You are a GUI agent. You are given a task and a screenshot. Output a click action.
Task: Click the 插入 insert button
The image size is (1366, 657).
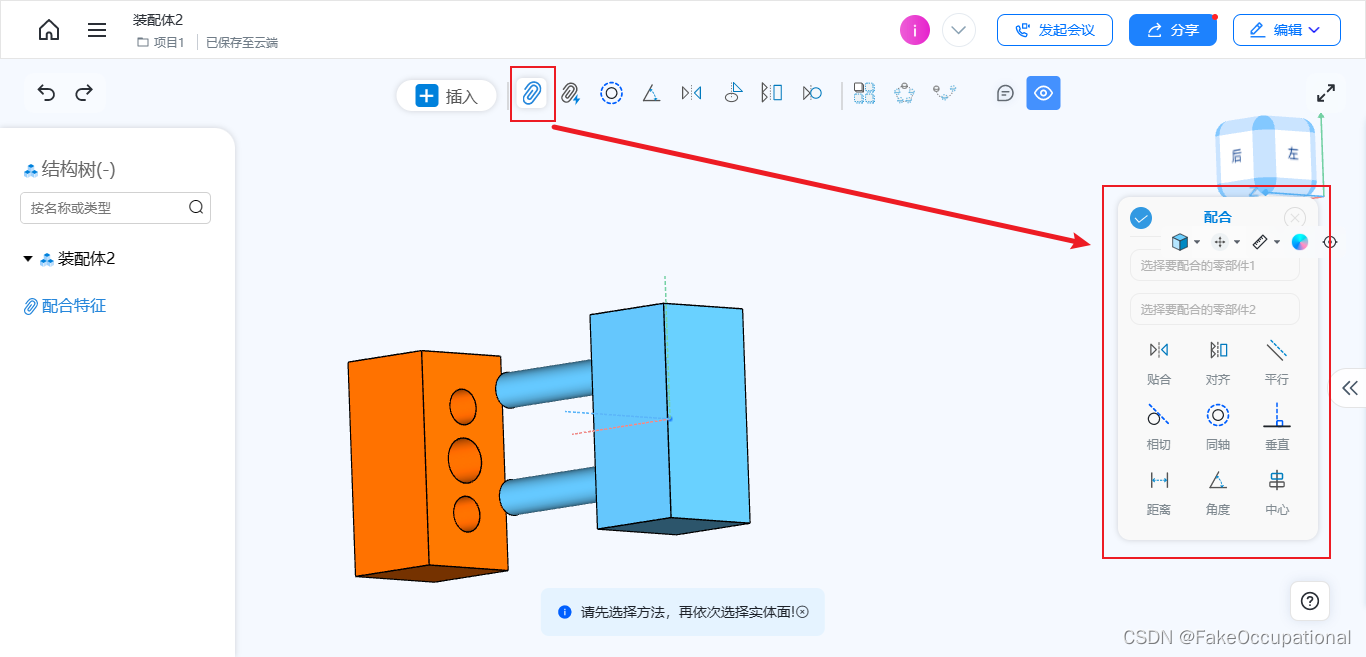pos(446,96)
